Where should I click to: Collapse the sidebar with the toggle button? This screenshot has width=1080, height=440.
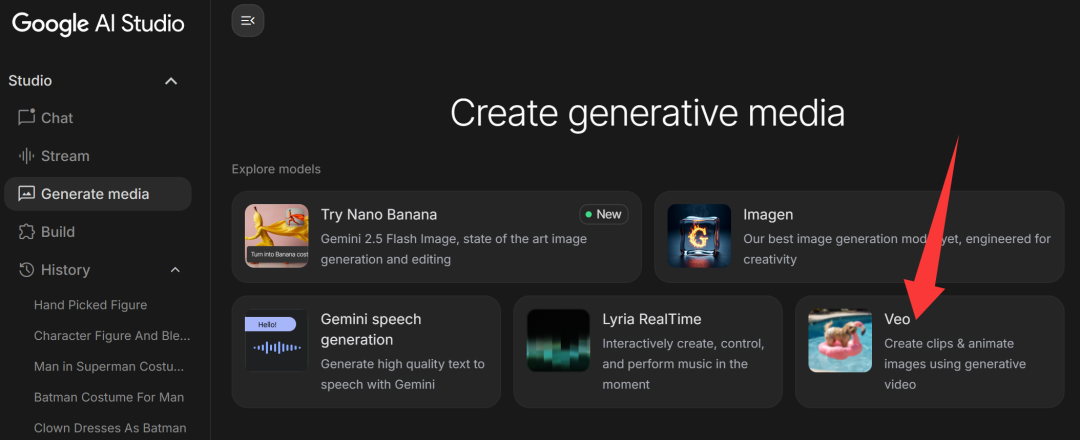point(248,21)
